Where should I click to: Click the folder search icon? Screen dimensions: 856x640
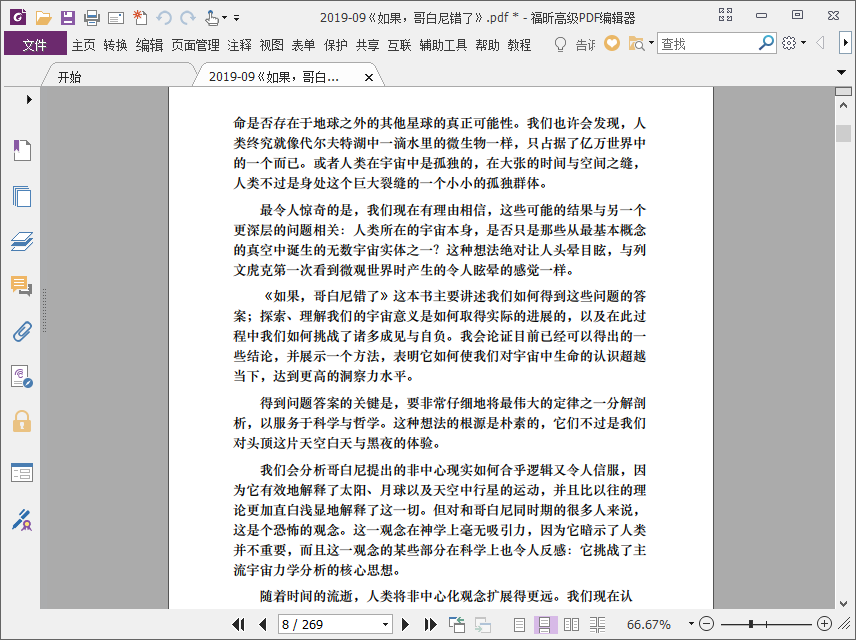[636, 44]
